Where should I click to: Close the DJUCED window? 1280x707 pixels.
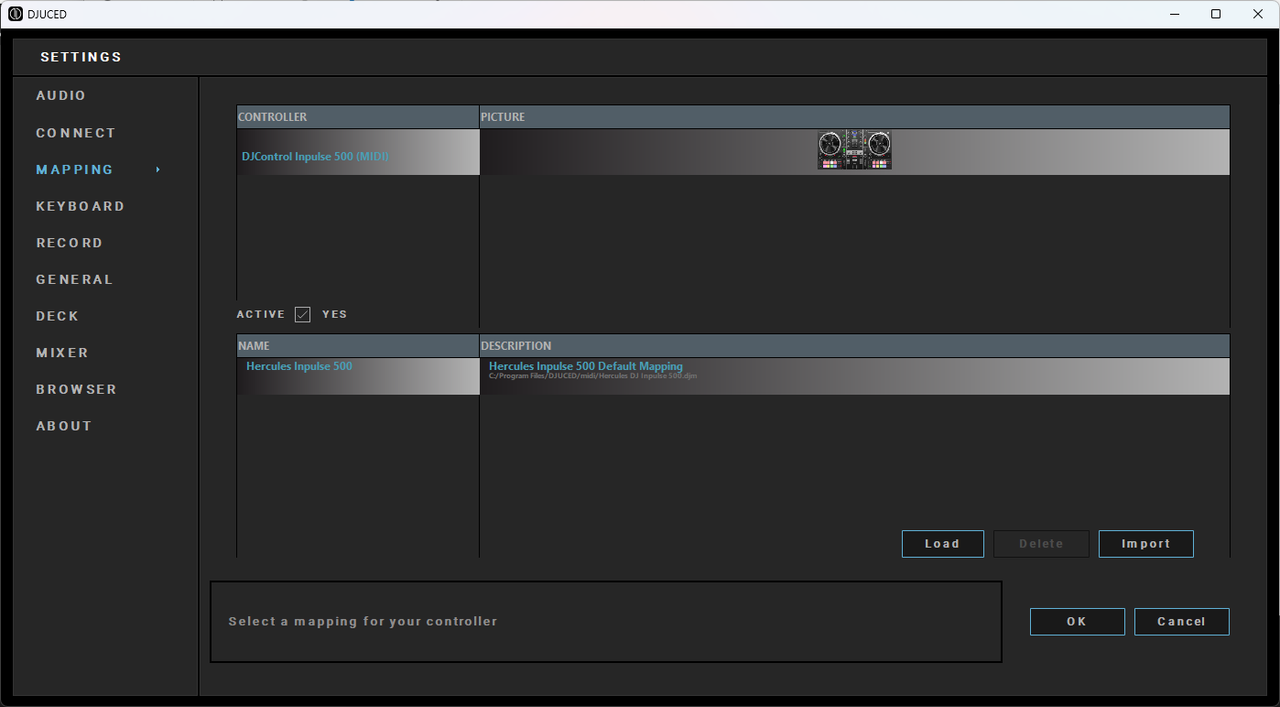1258,14
